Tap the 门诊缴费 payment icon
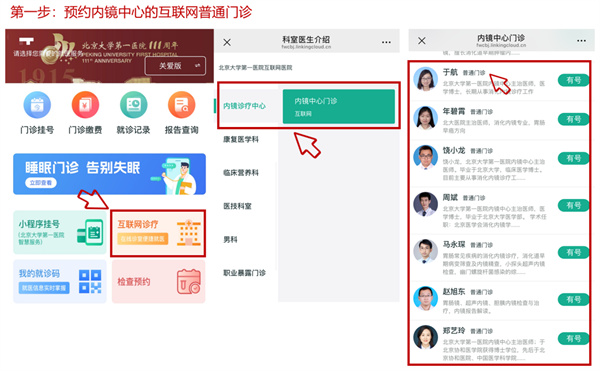 coord(85,105)
